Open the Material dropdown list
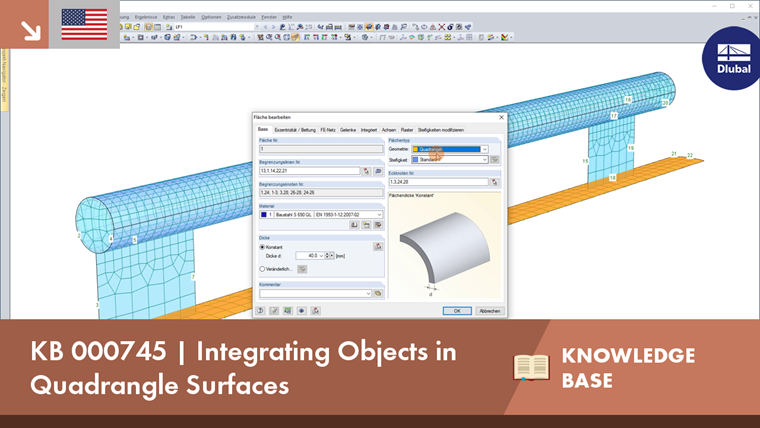760x428 pixels. pyautogui.click(x=379, y=215)
